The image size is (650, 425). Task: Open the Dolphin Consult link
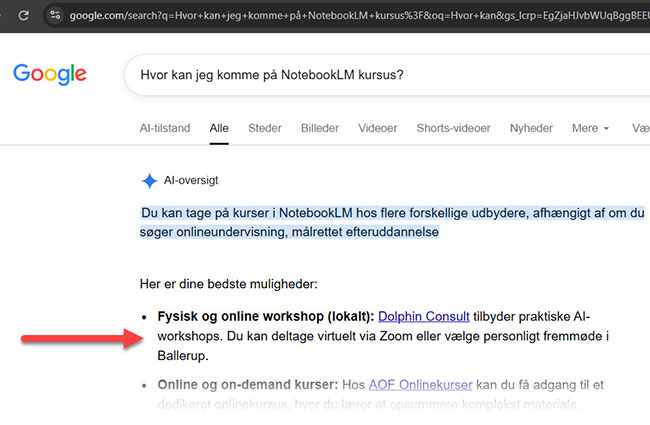point(424,316)
